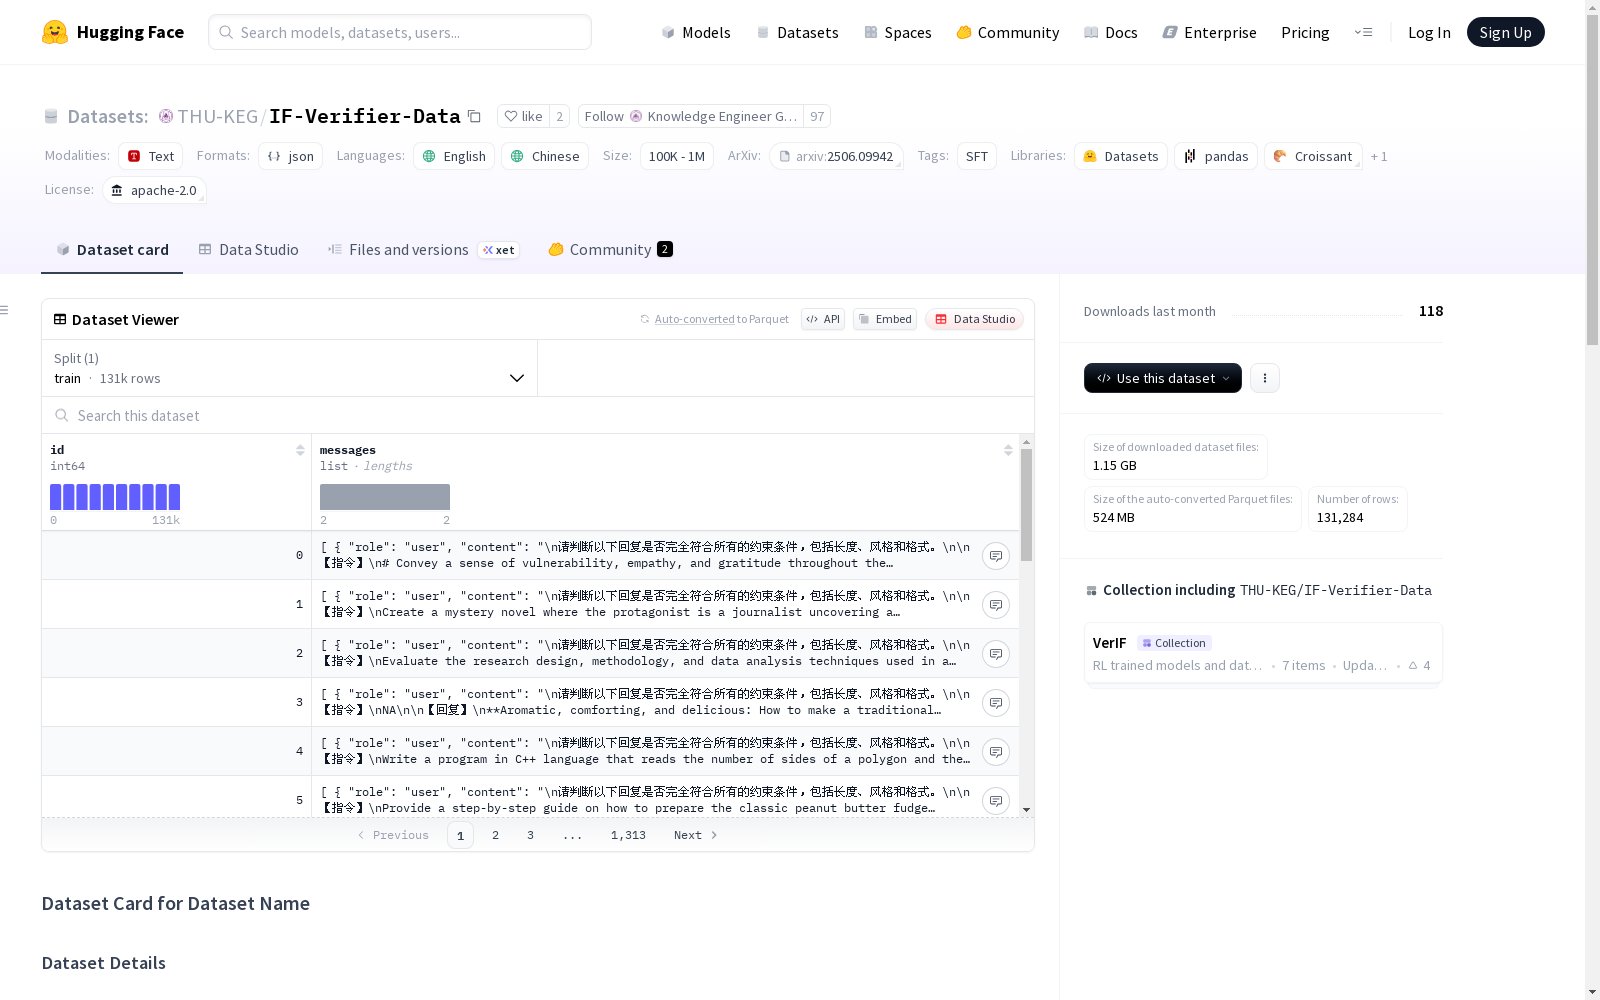The image size is (1600, 1000).
Task: Jump to last page 1,313
Action: tap(628, 835)
